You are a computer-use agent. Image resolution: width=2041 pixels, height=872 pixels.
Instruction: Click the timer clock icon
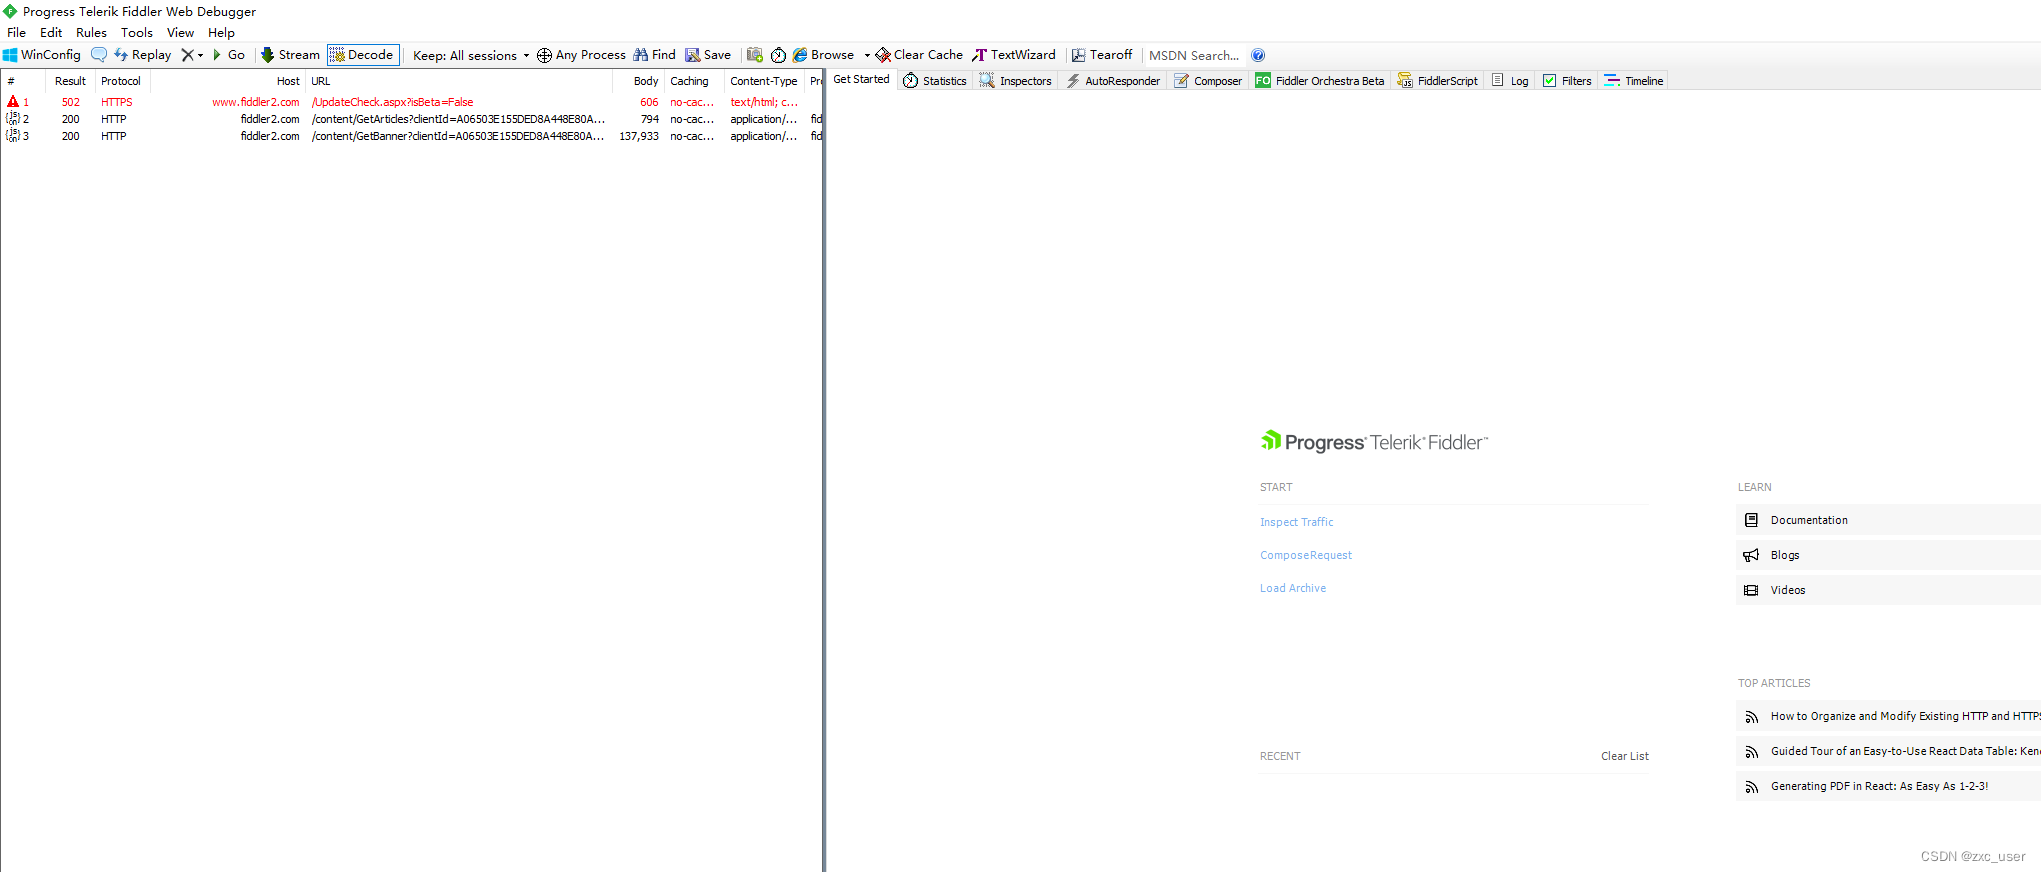click(x=778, y=55)
